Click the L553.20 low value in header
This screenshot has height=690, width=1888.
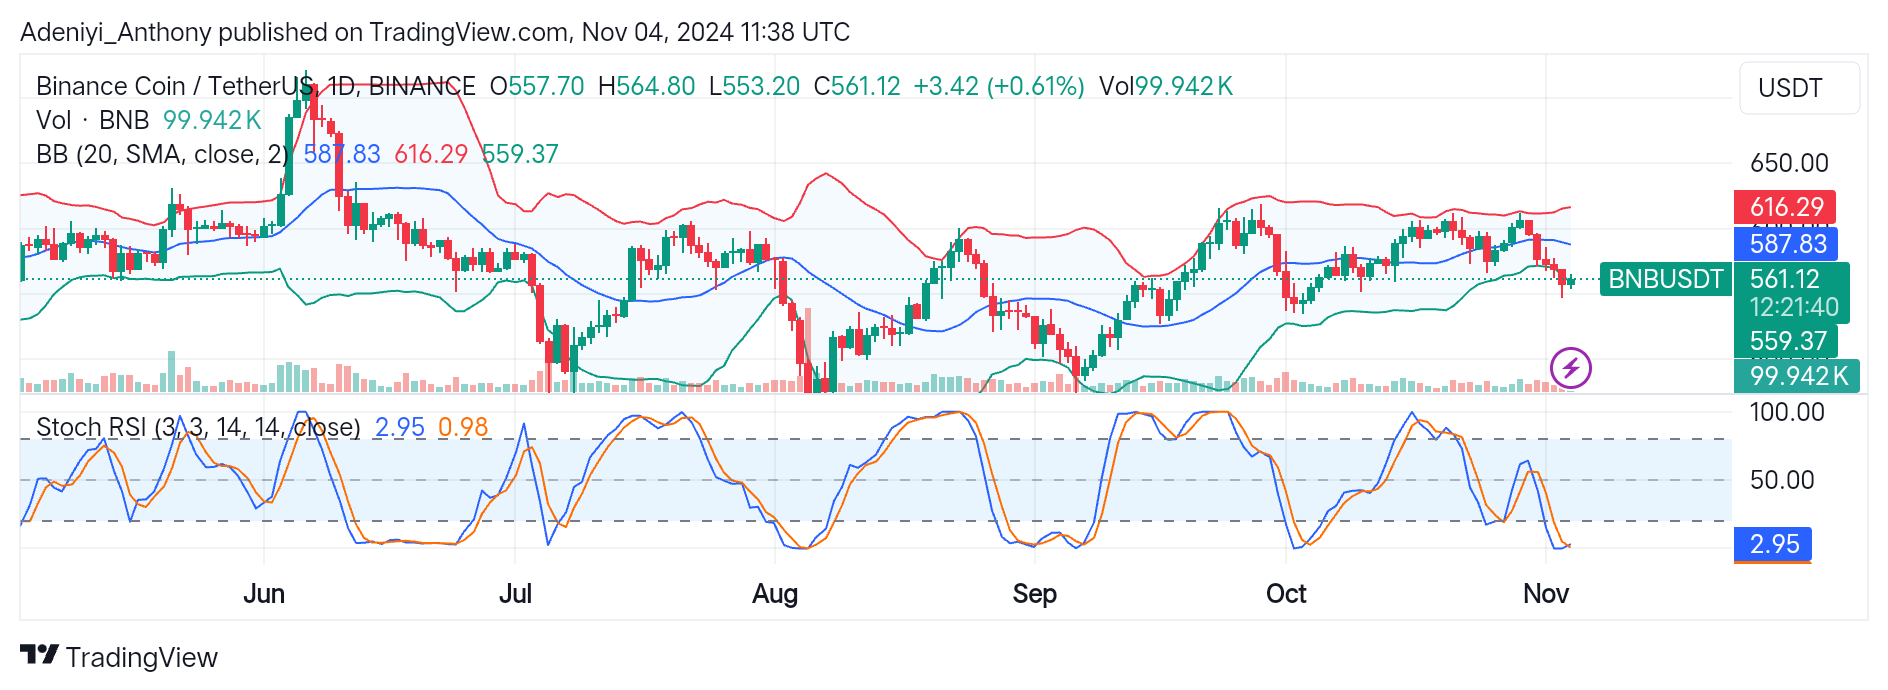coord(754,86)
